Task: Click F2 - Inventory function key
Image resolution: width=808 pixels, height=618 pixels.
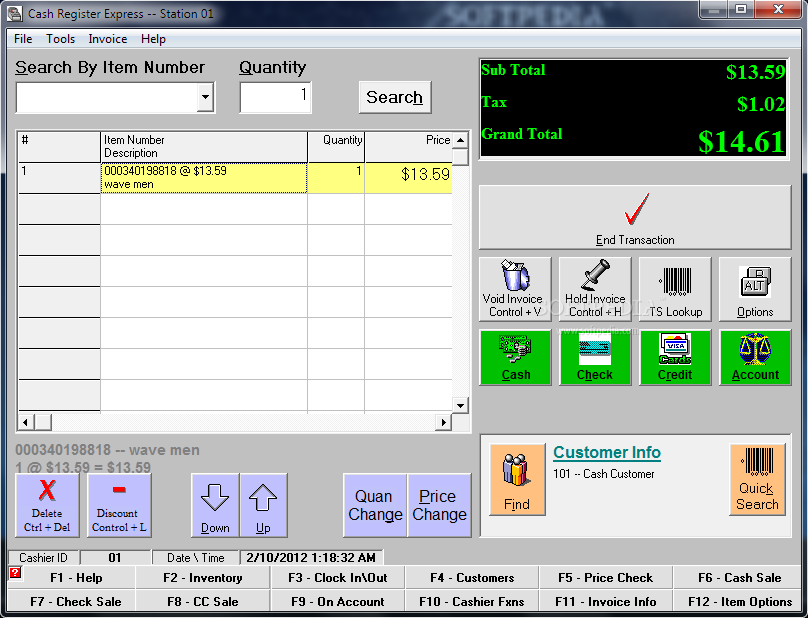Action: (x=203, y=577)
